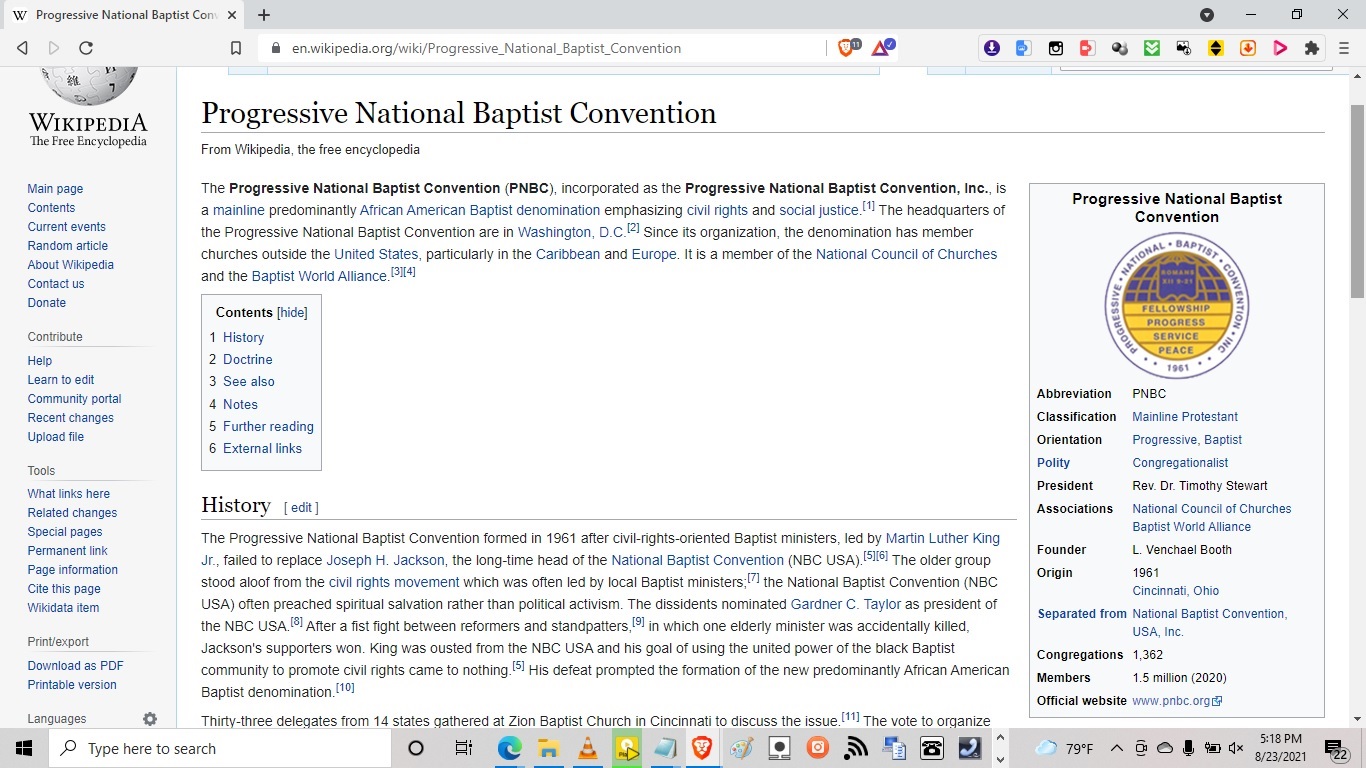Image resolution: width=1366 pixels, height=768 pixels.
Task: Open the languages settings gear icon
Action: click(150, 719)
